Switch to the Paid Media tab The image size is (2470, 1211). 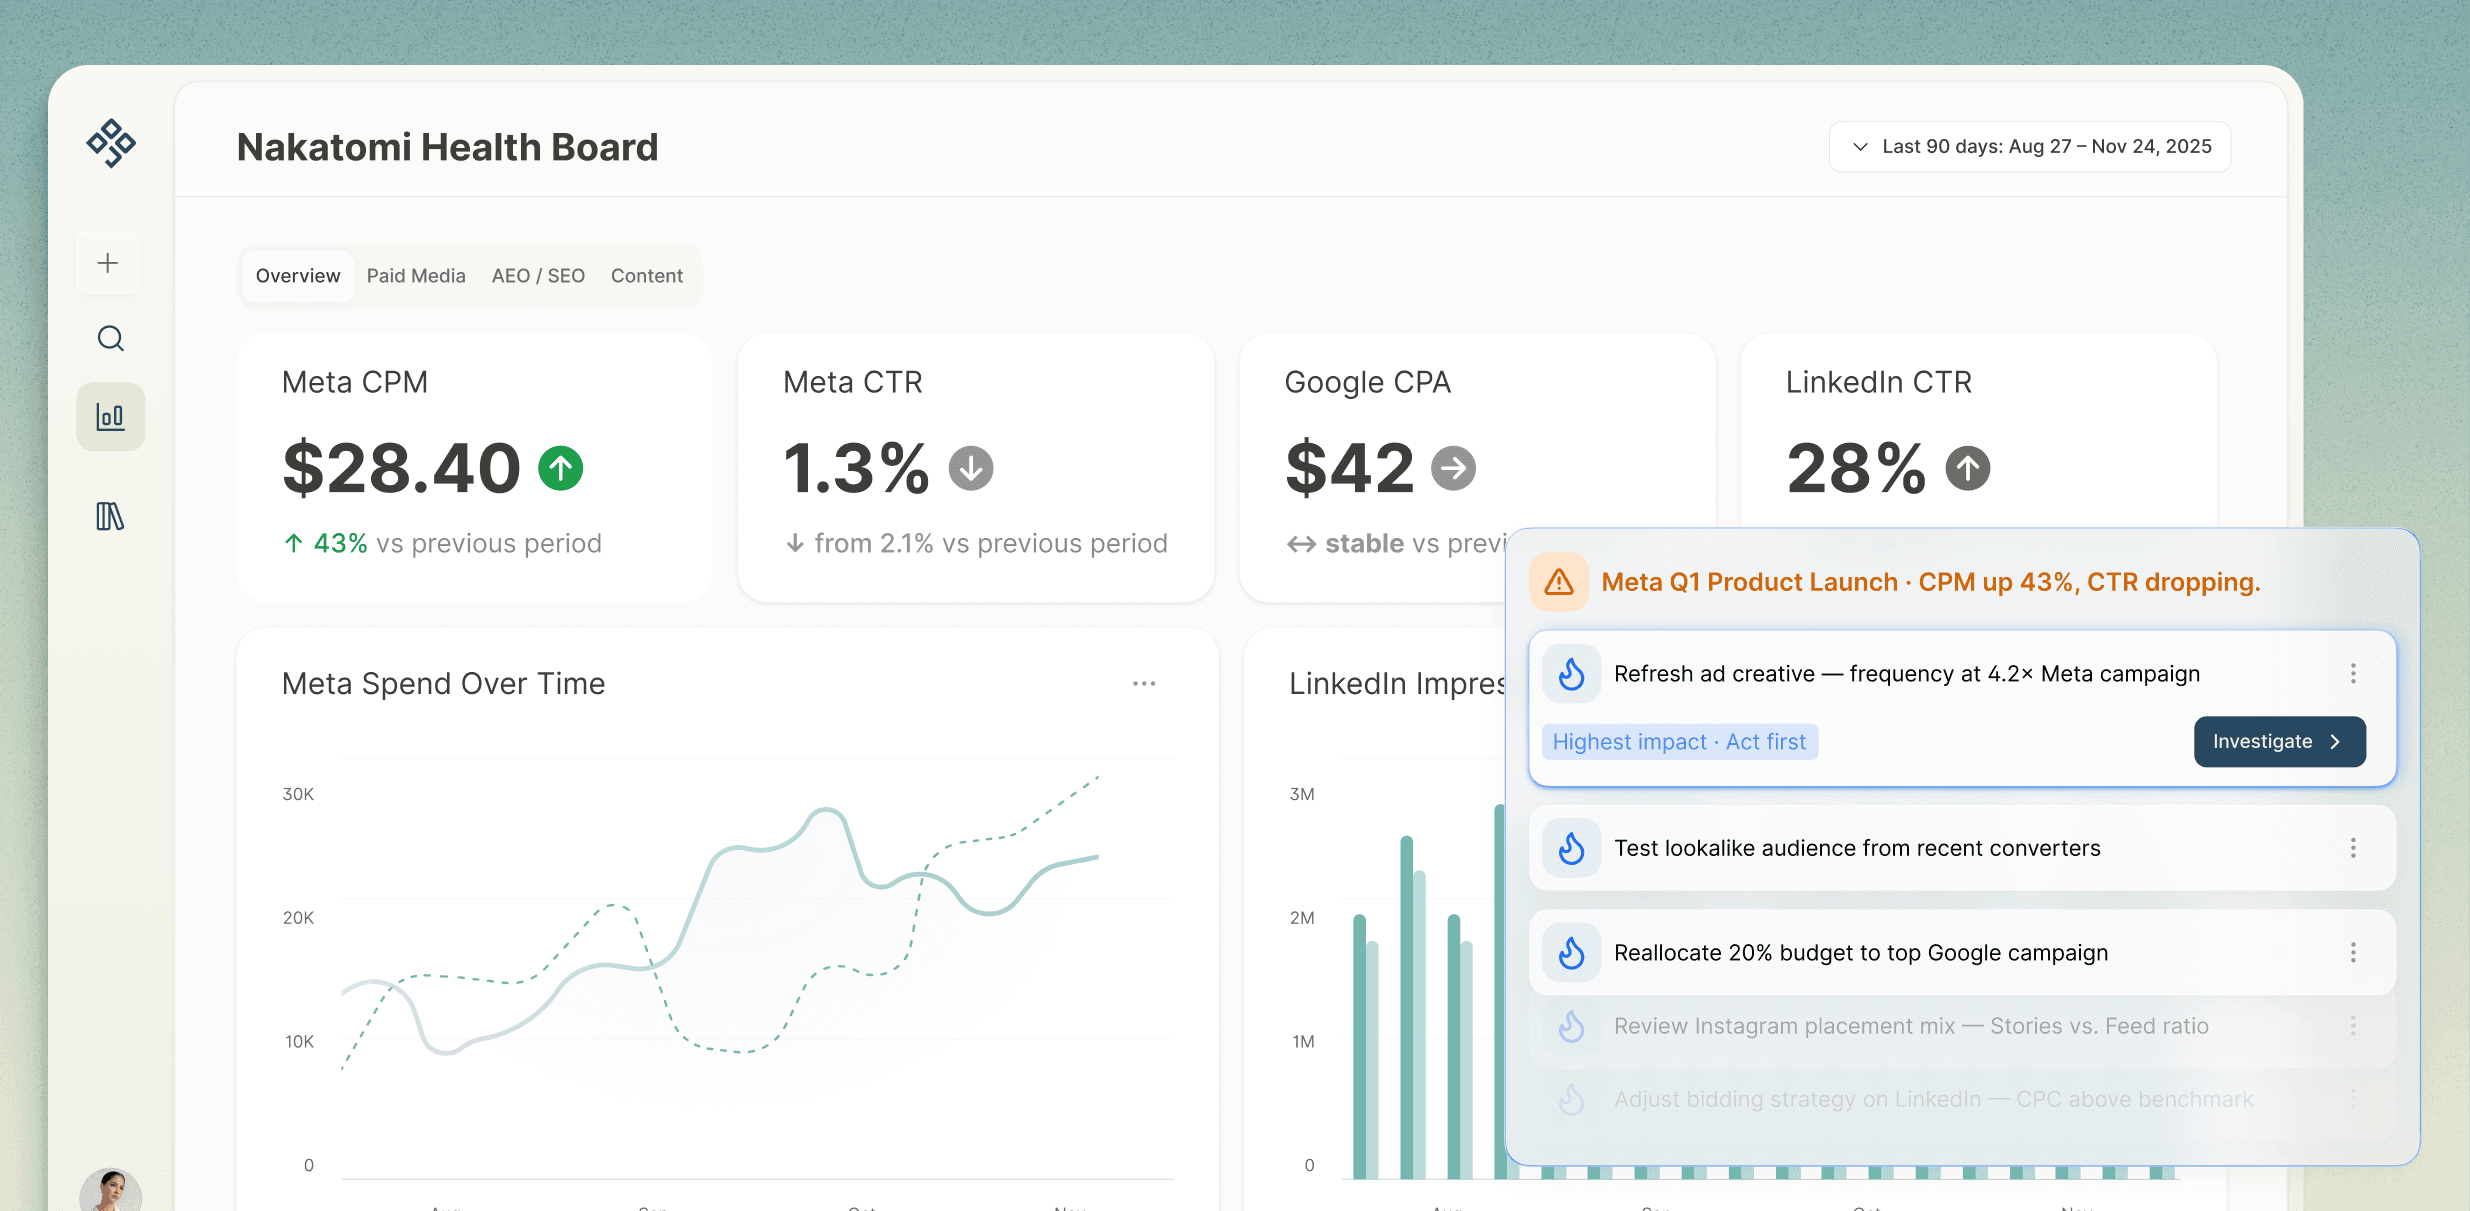coord(416,276)
